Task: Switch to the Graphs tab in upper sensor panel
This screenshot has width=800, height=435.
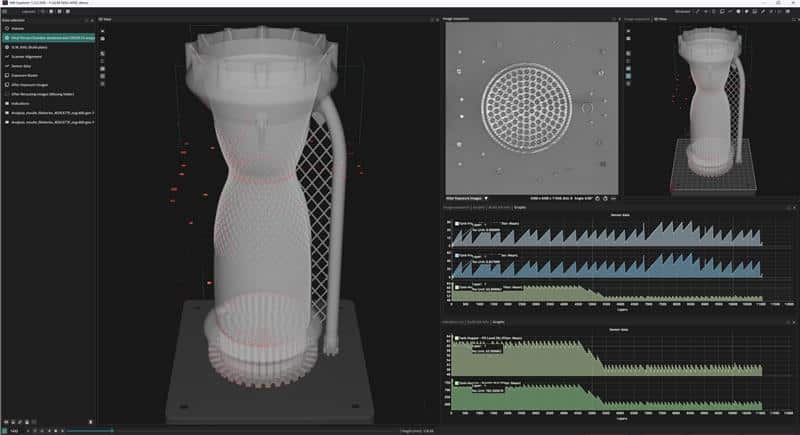Action: click(520, 208)
